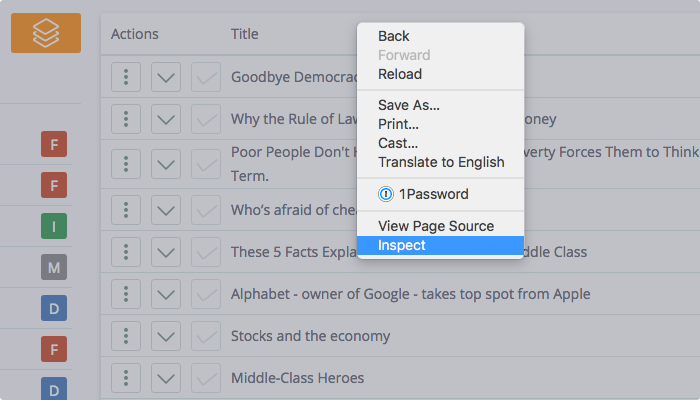700x400 pixels.
Task: Open three-dot actions for Goodbye Democracy row
Action: [x=126, y=77]
